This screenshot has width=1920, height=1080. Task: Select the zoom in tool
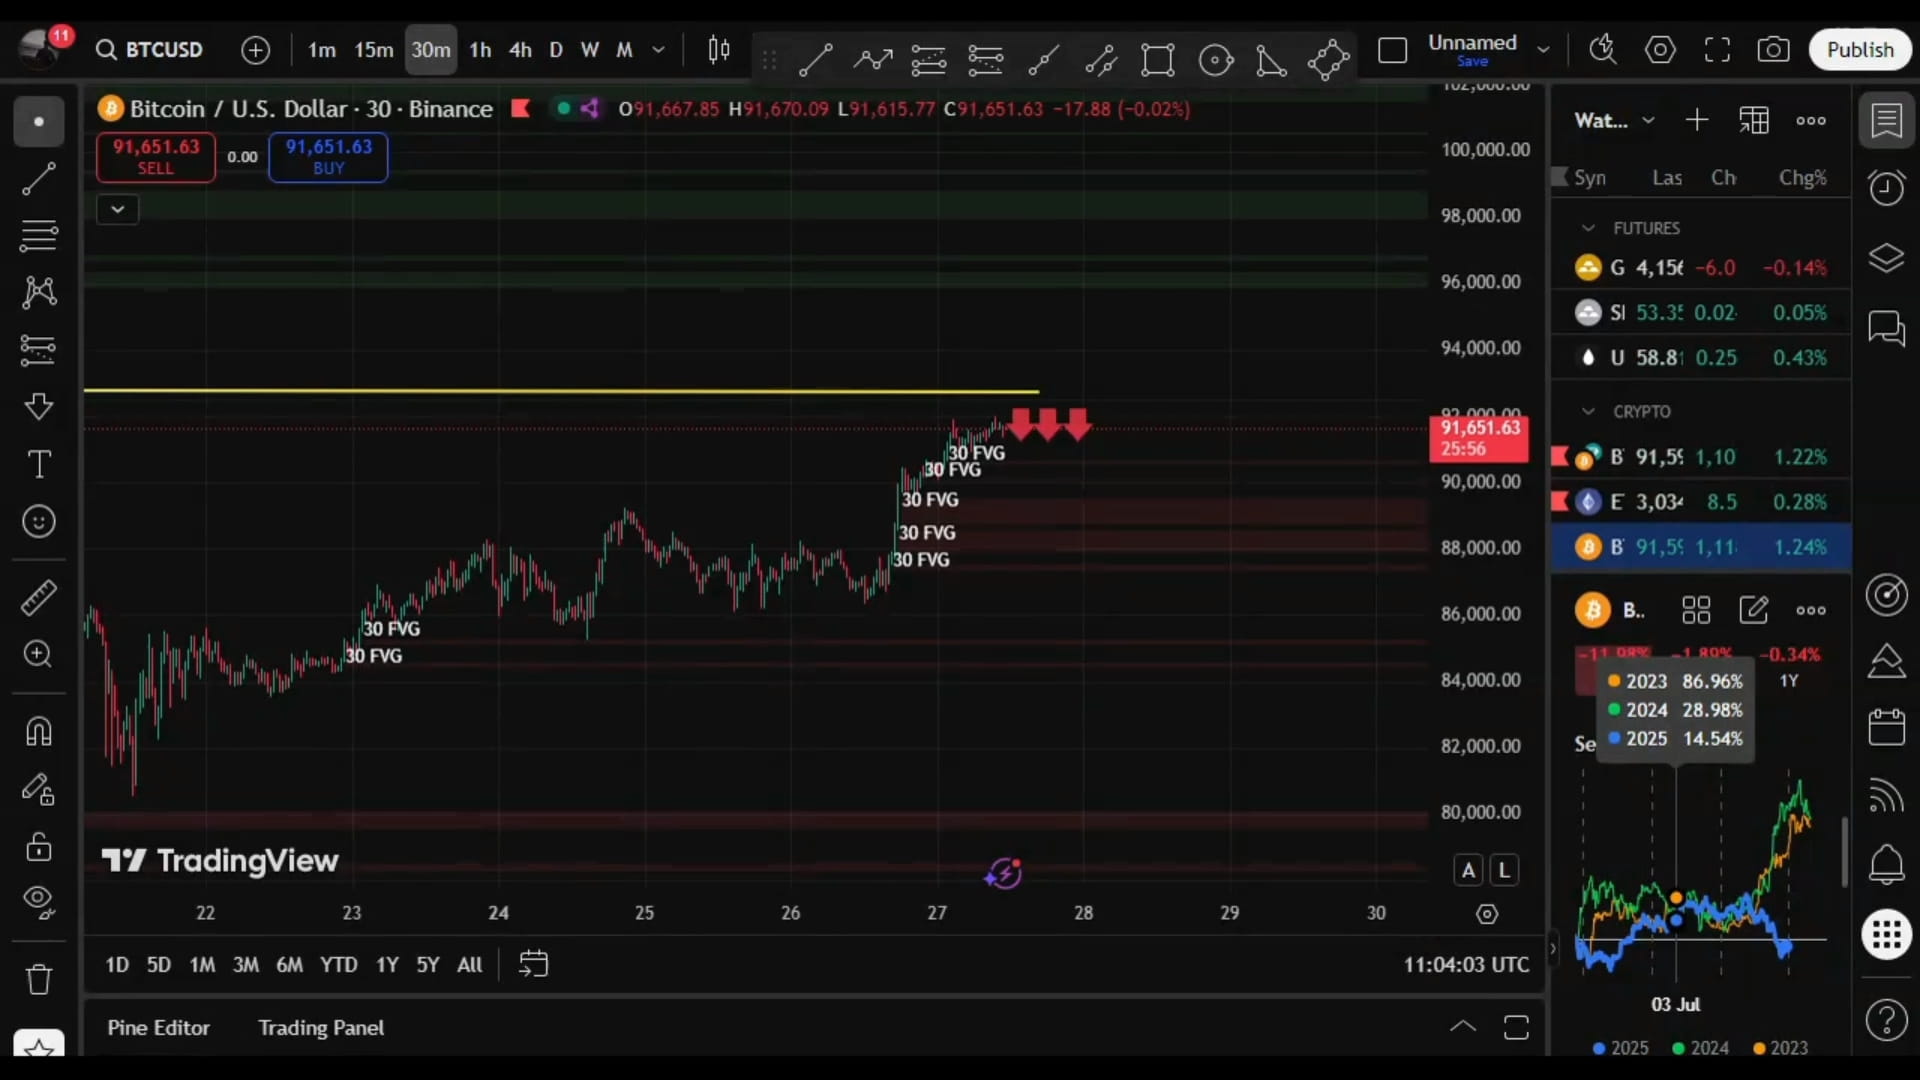click(x=39, y=654)
